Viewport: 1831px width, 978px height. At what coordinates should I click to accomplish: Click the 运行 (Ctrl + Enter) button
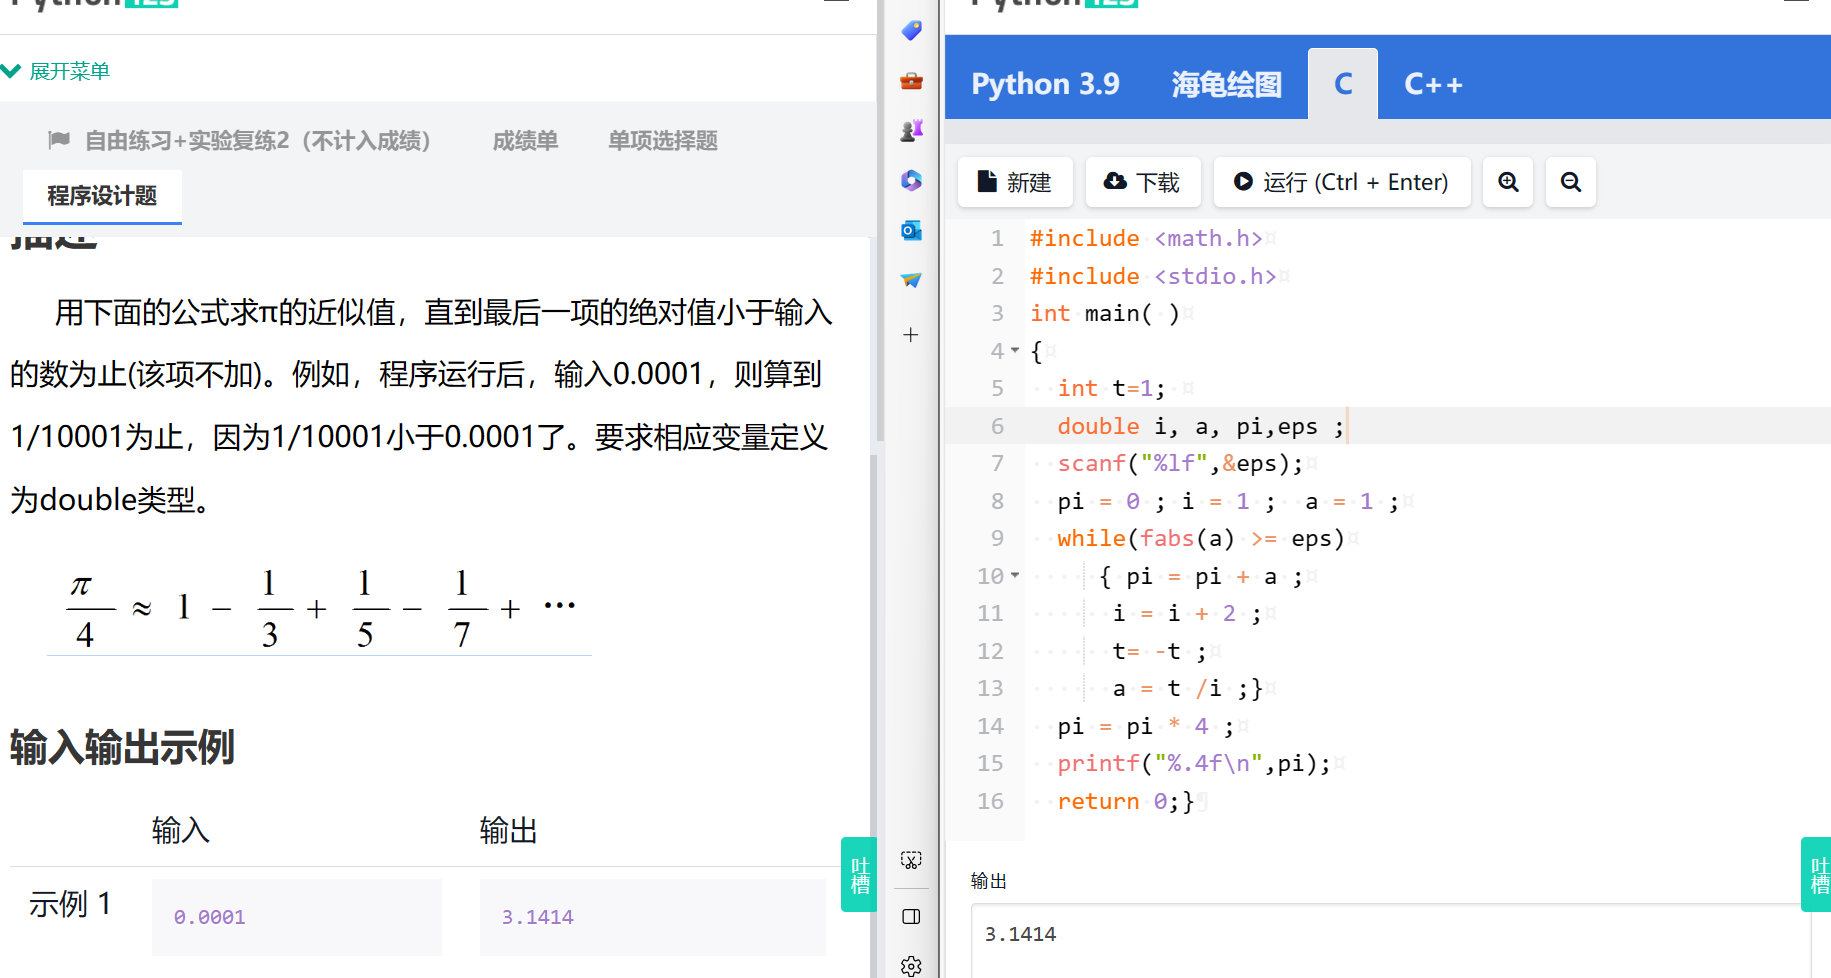(1341, 182)
